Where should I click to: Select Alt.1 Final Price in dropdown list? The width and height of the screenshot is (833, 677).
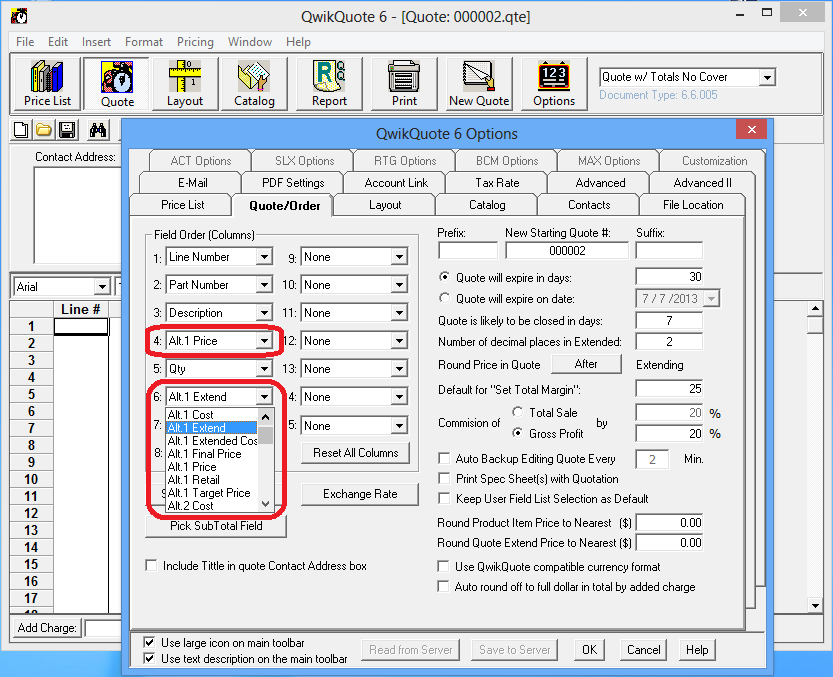[x=211, y=454]
